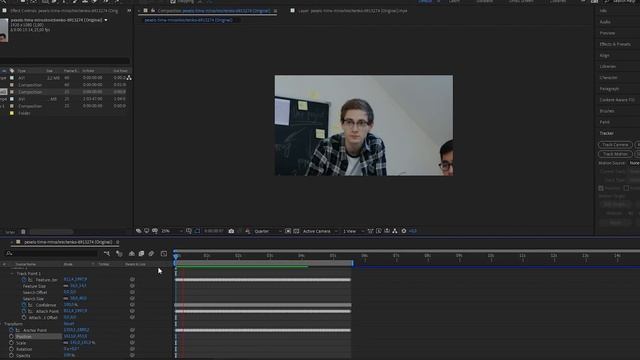Viewport: 640px width, 360px height.
Task: Click the draft 3D icon in timeline header
Action: [x=119, y=253]
